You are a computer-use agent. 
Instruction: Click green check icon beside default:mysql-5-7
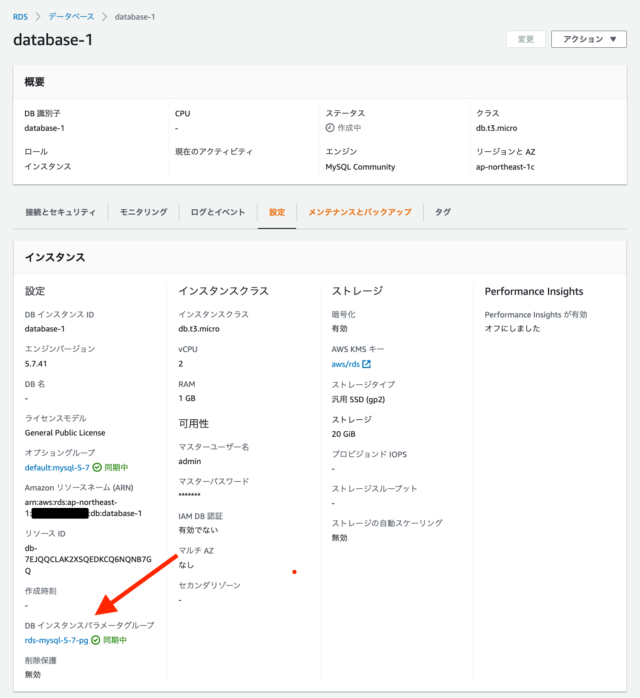[97, 468]
